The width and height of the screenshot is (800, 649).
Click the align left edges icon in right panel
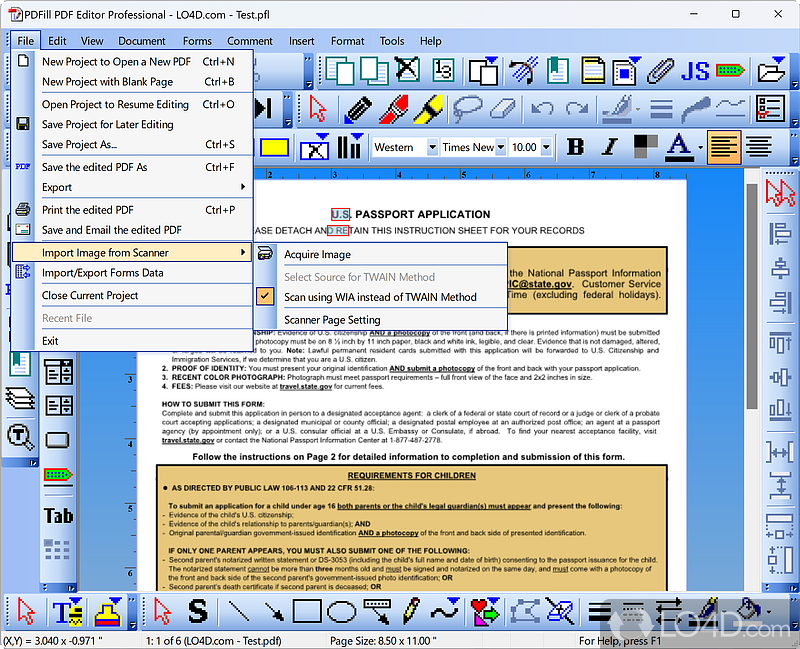pyautogui.click(x=780, y=234)
